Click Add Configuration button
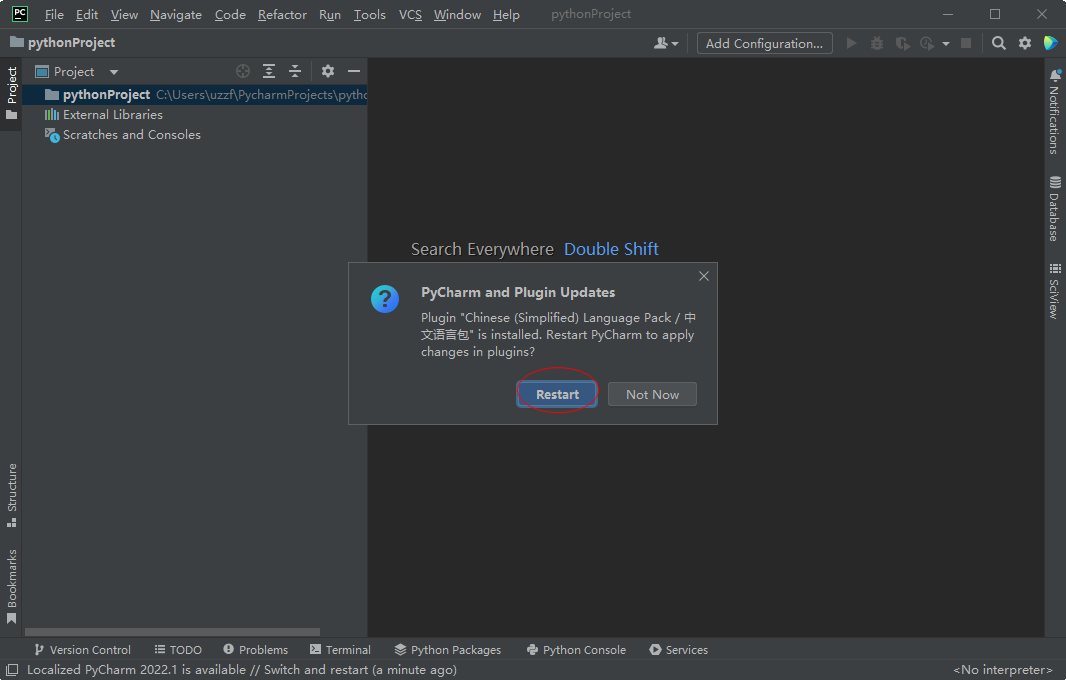1066x680 pixels. click(x=764, y=44)
